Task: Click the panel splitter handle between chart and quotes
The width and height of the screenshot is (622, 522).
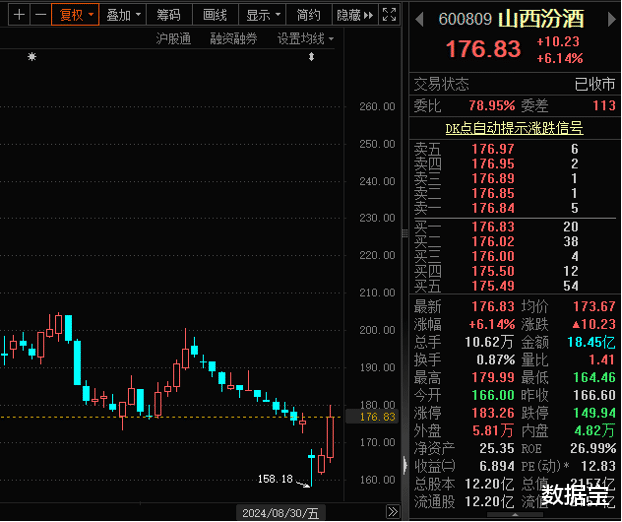Action: point(405,233)
